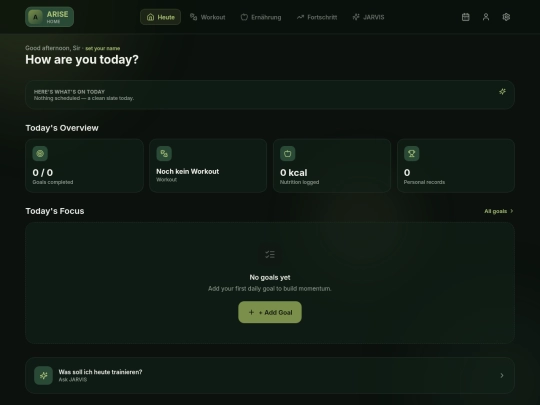Click the 'Today's Focus' heading
This screenshot has width=540, height=405.
(x=55, y=211)
